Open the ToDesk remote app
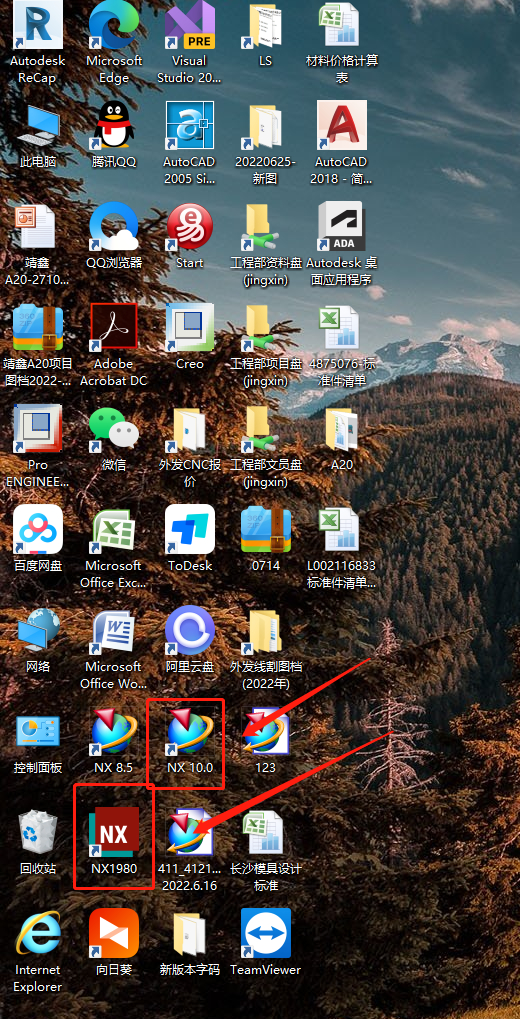The image size is (520, 1019). pyautogui.click(x=189, y=530)
